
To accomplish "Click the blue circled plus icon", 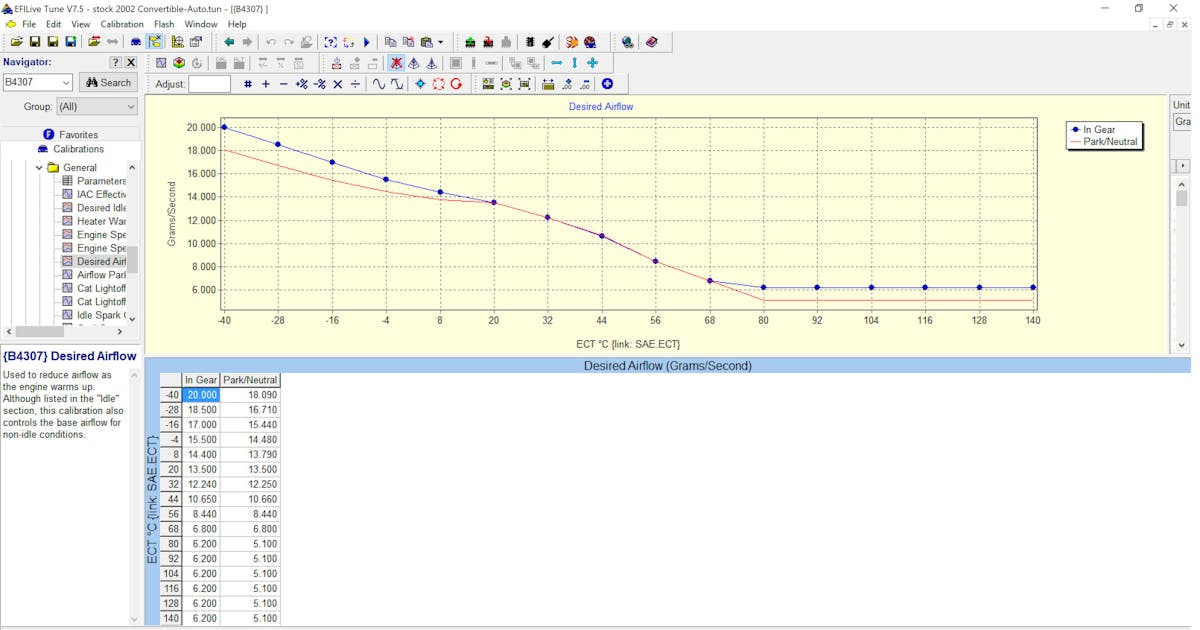I will pos(607,84).
